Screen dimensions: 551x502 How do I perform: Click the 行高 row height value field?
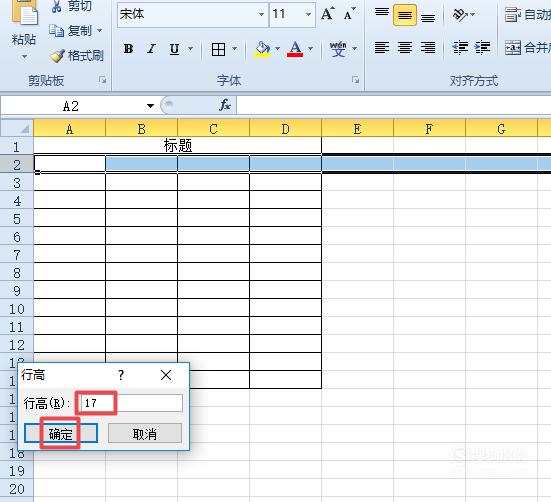click(x=131, y=403)
